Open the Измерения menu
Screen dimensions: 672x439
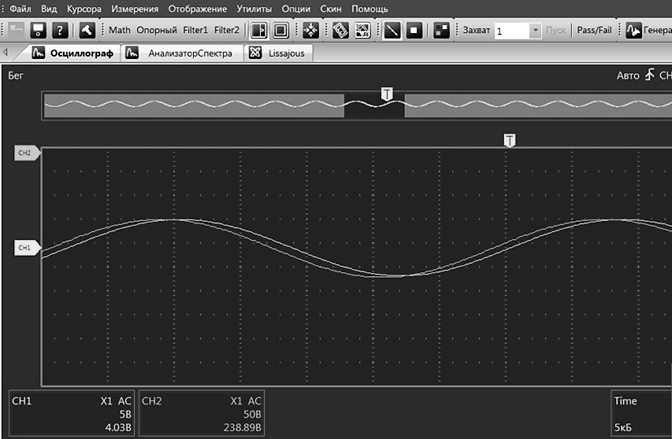pos(135,9)
